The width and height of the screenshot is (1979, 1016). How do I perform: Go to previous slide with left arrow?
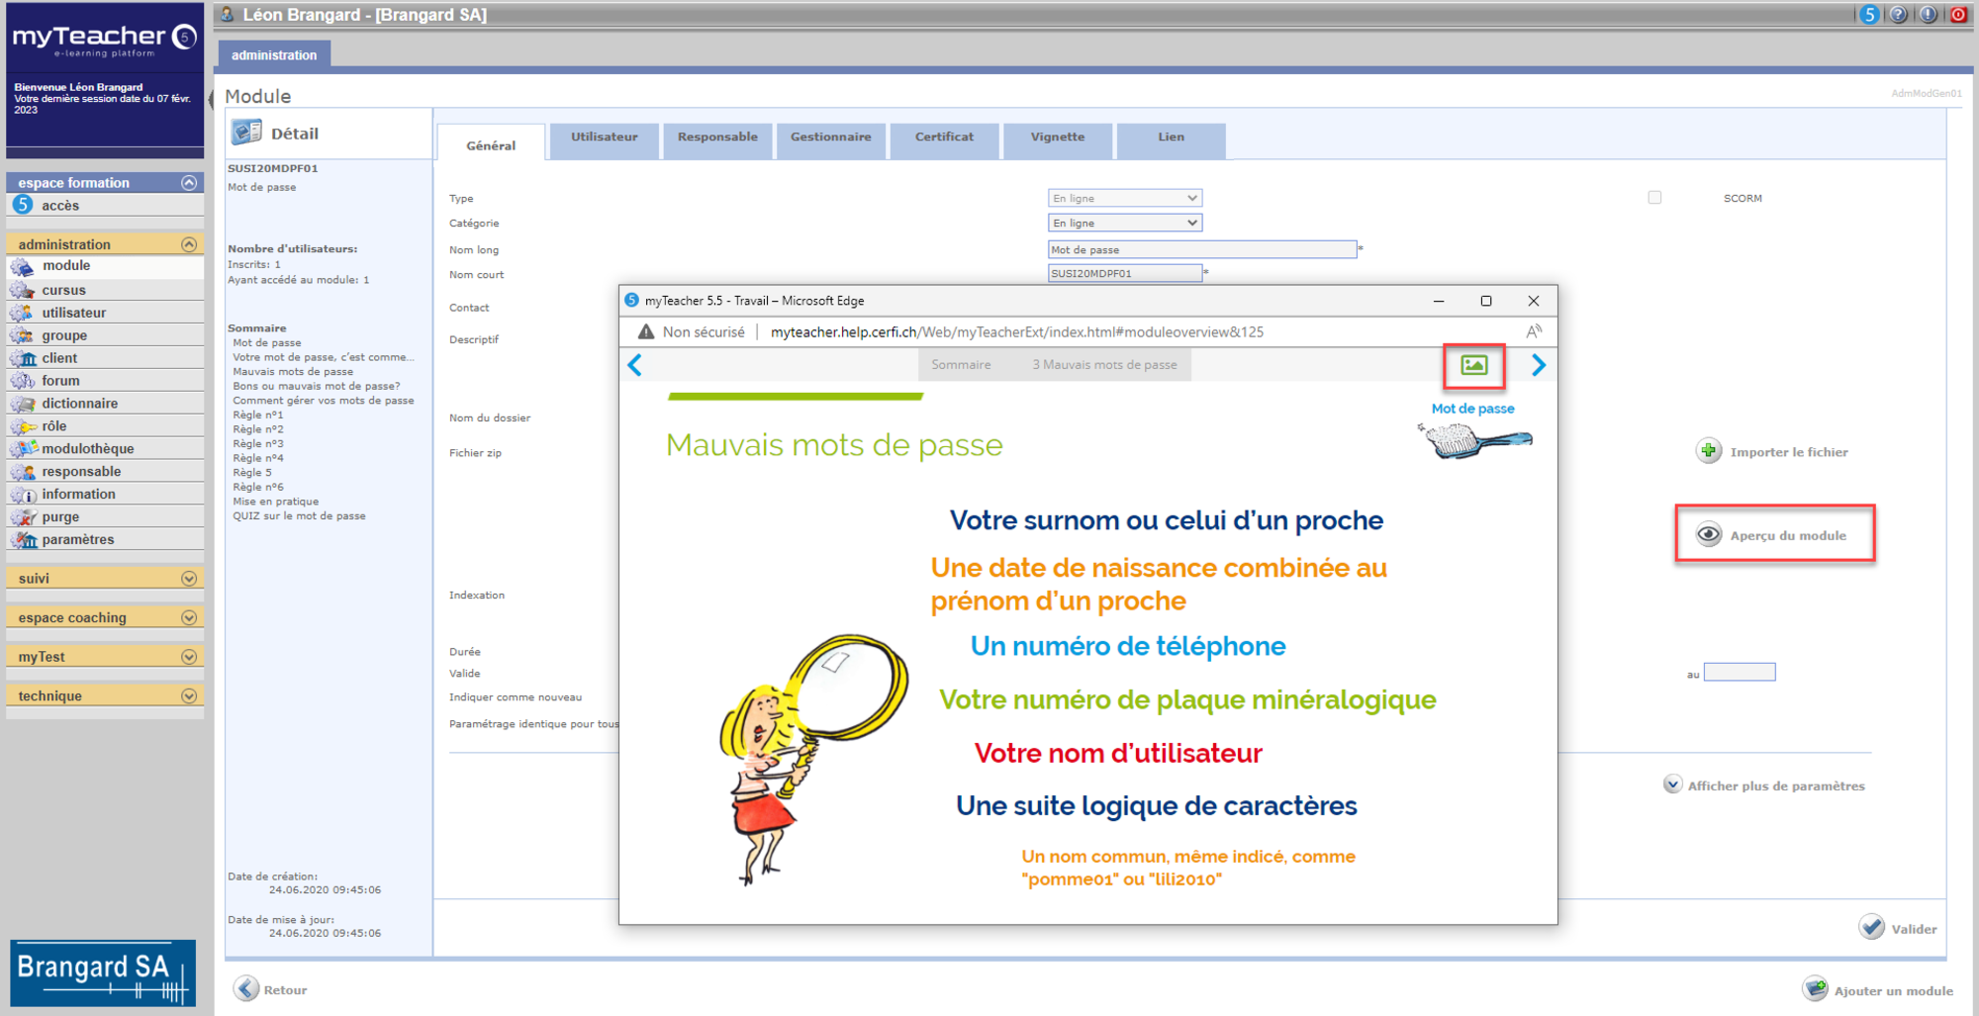click(635, 366)
